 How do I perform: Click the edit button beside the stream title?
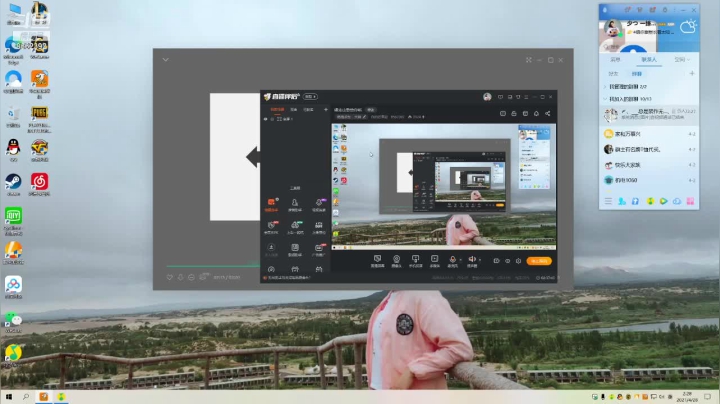pyautogui.click(x=371, y=110)
